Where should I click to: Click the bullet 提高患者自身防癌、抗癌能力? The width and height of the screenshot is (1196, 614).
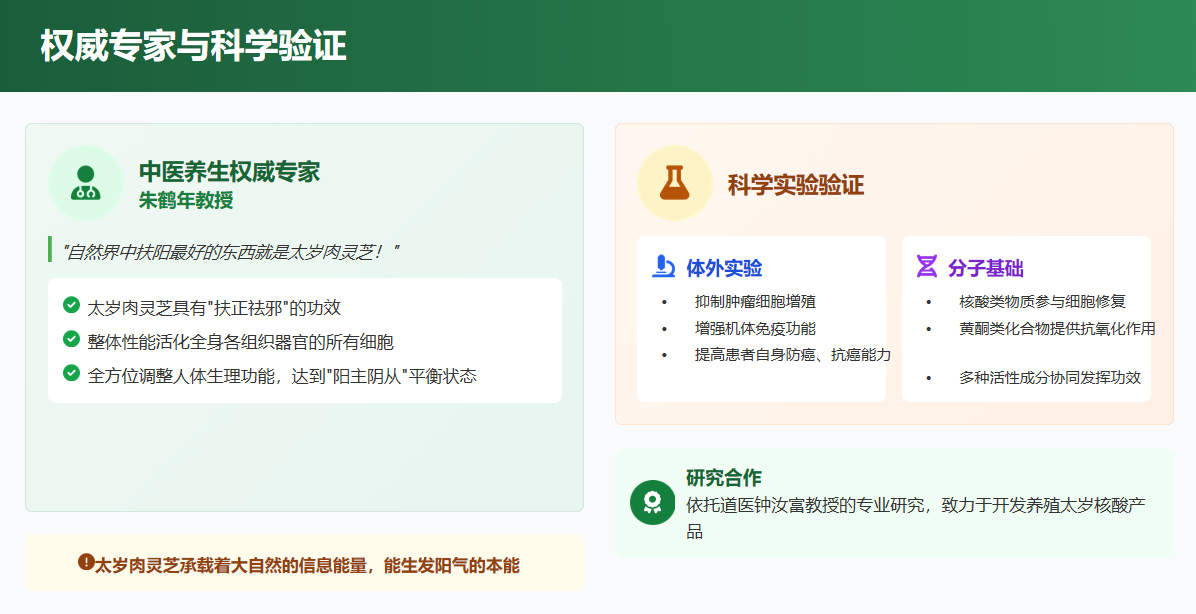(x=793, y=355)
